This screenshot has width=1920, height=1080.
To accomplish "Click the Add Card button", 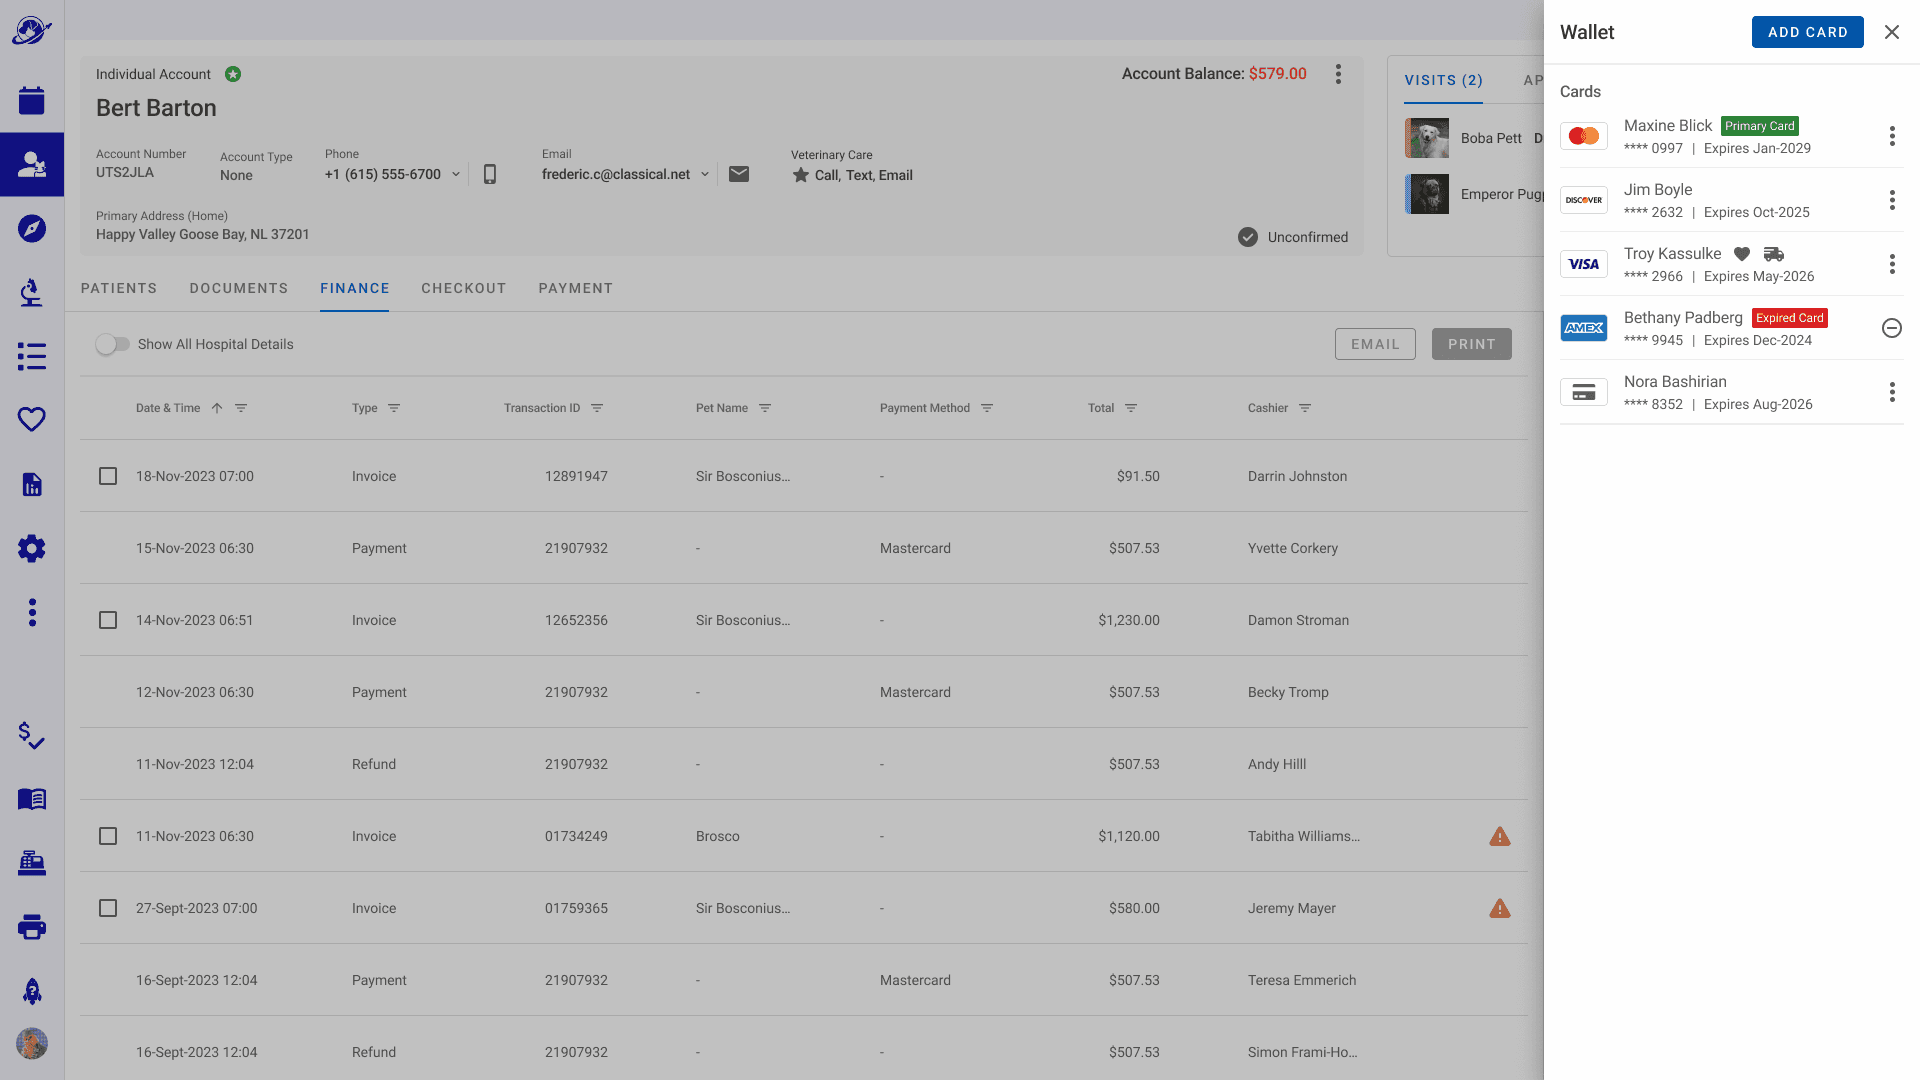I will click(x=1807, y=32).
